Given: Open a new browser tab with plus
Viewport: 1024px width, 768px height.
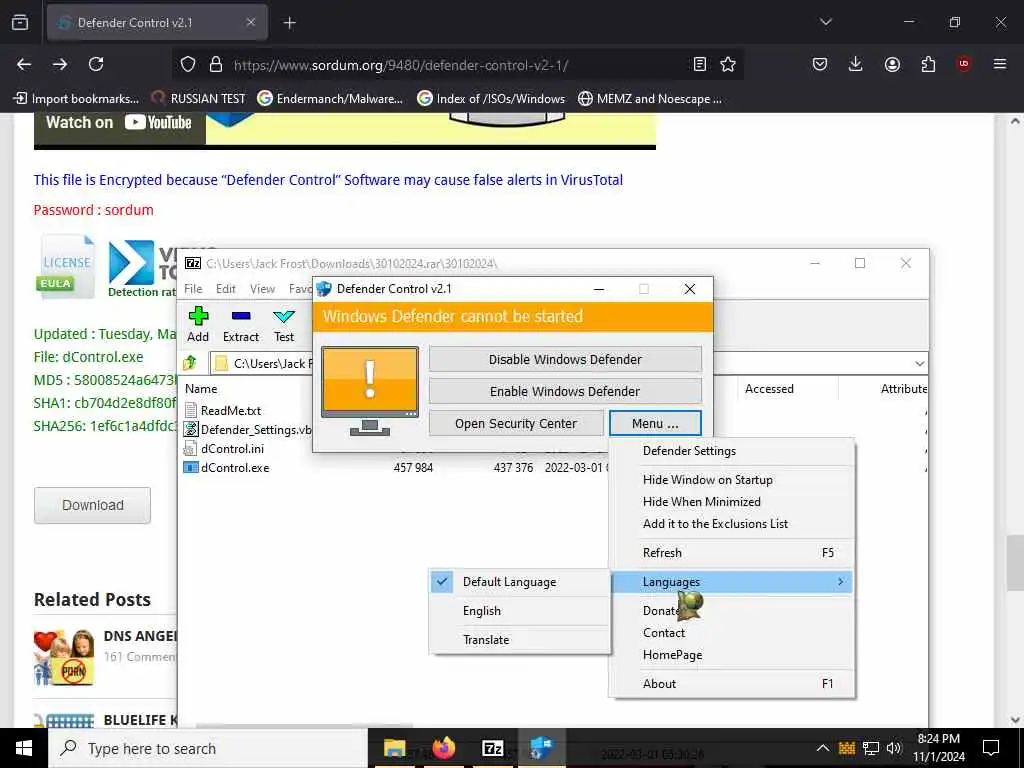Looking at the screenshot, I should pyautogui.click(x=290, y=23).
